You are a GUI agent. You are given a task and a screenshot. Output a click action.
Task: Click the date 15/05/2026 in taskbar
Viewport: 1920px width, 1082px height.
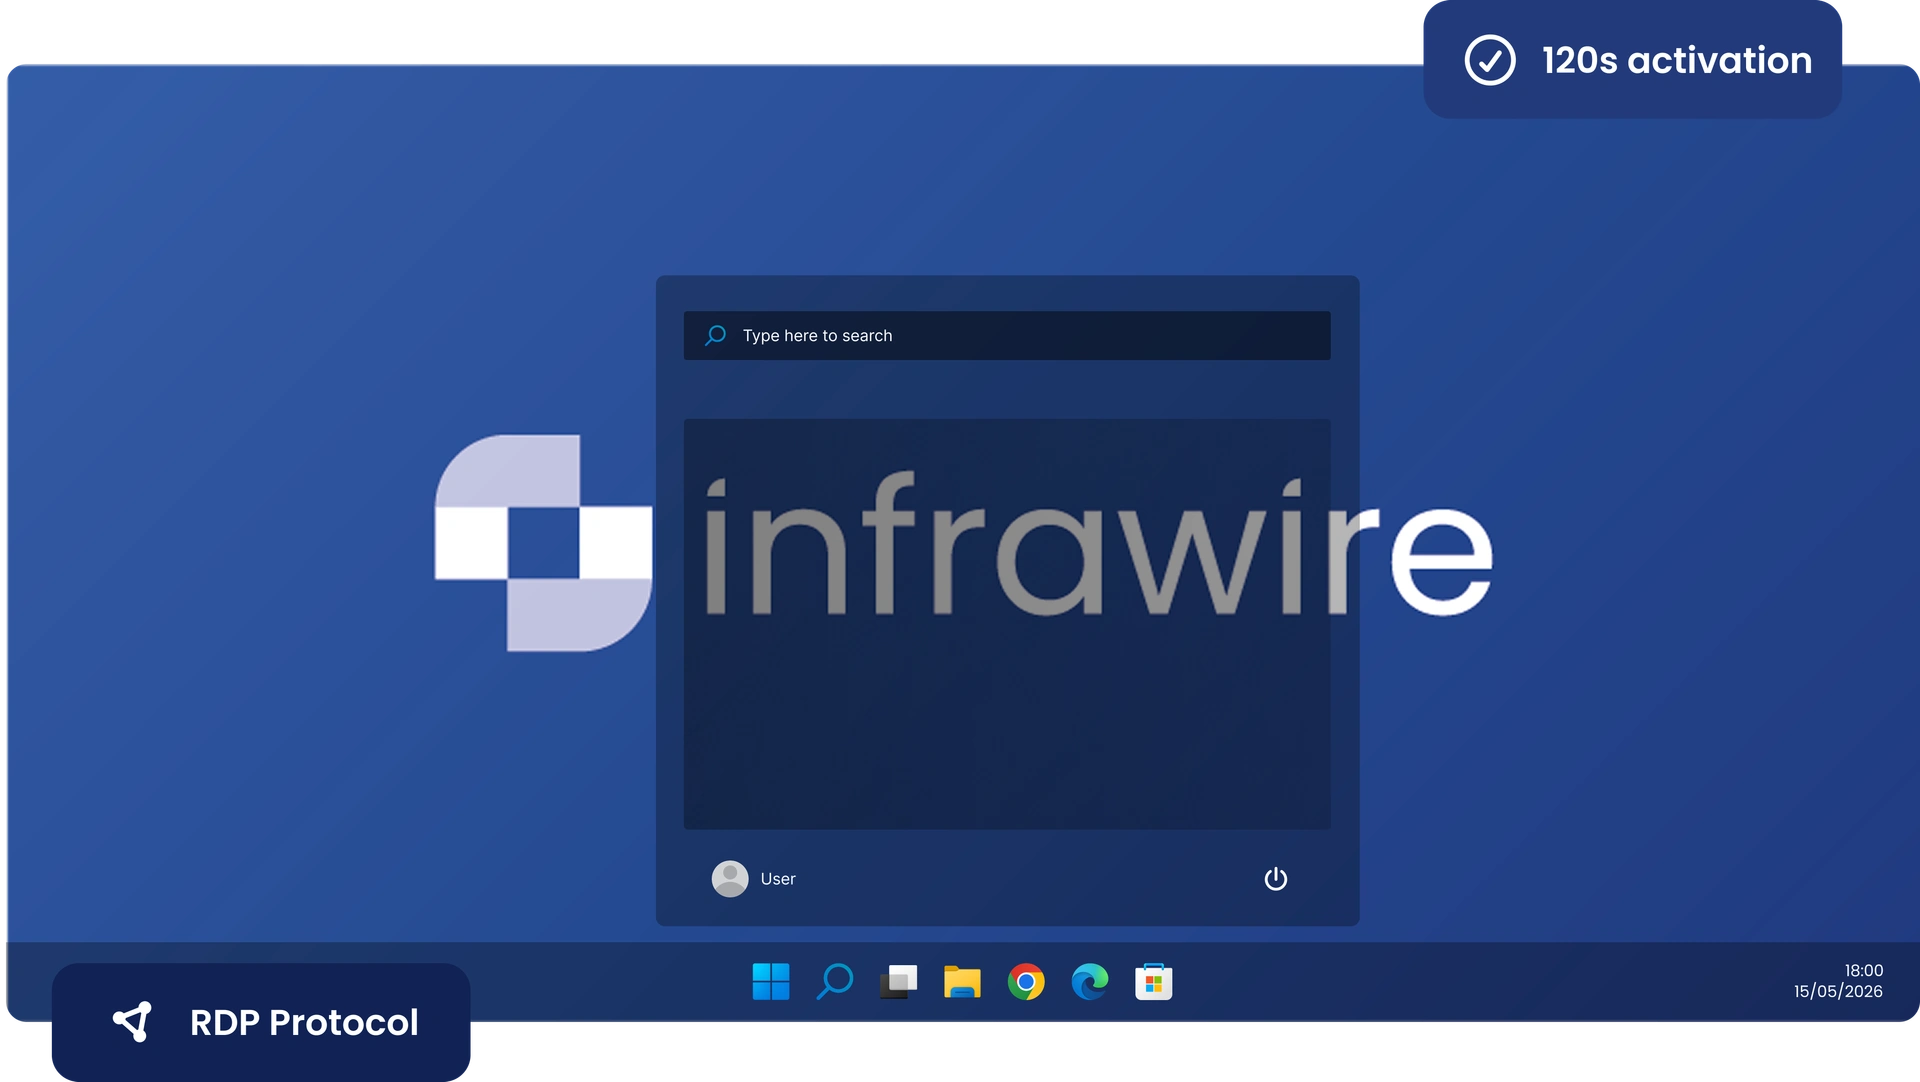pyautogui.click(x=1838, y=992)
